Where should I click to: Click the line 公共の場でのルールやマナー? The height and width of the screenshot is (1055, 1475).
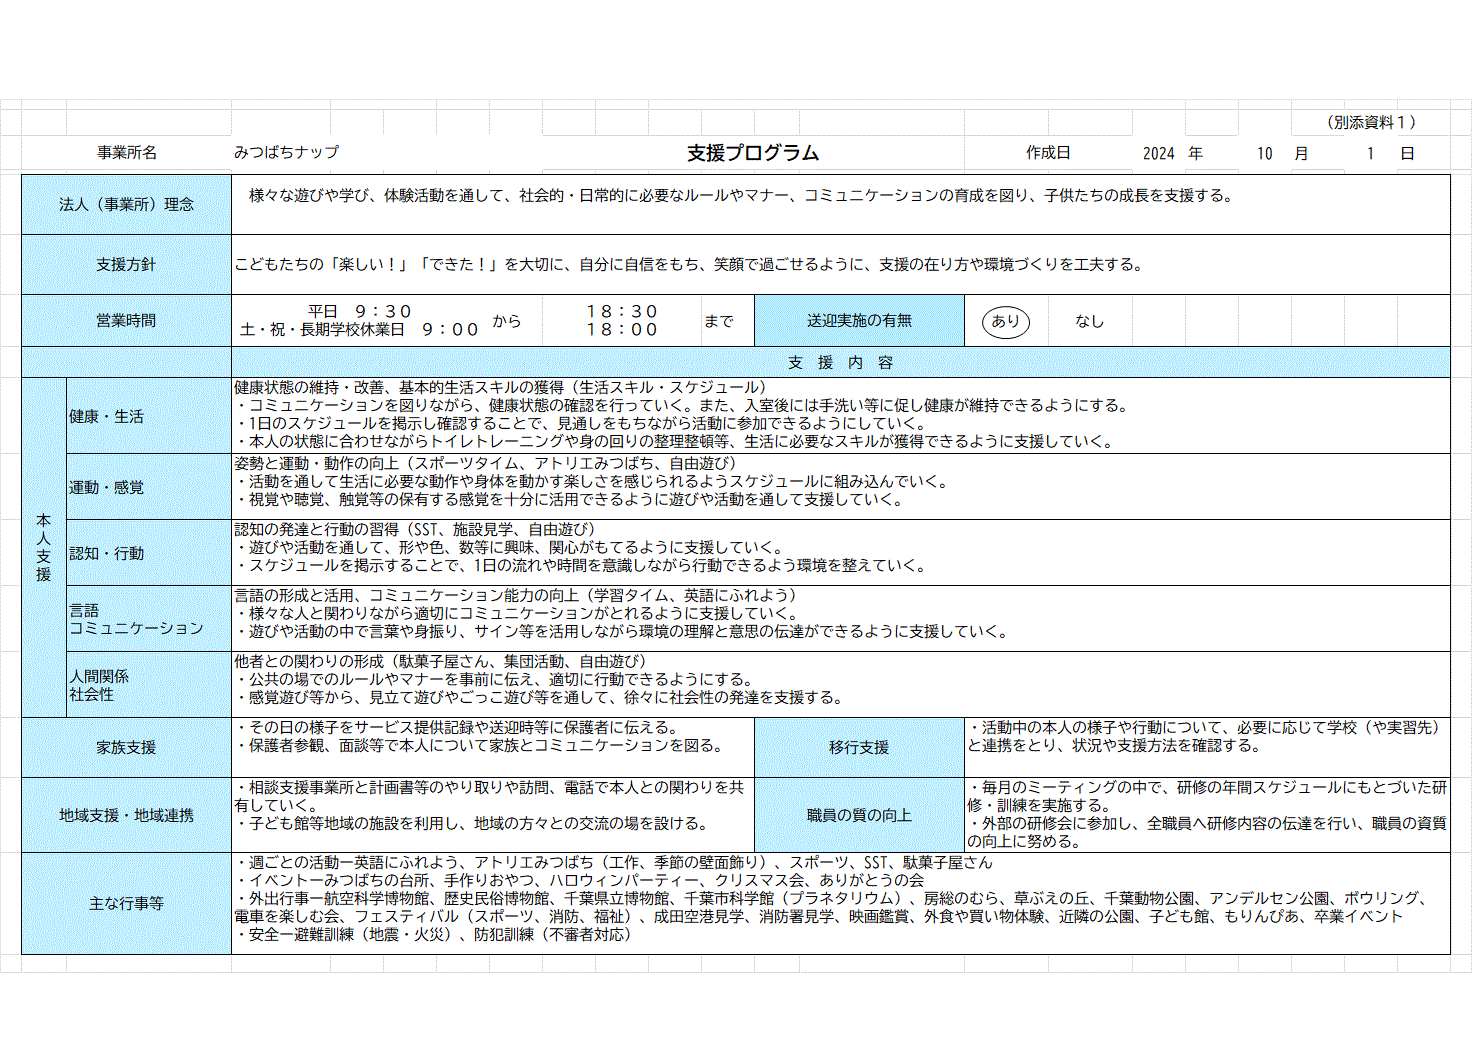point(495,680)
